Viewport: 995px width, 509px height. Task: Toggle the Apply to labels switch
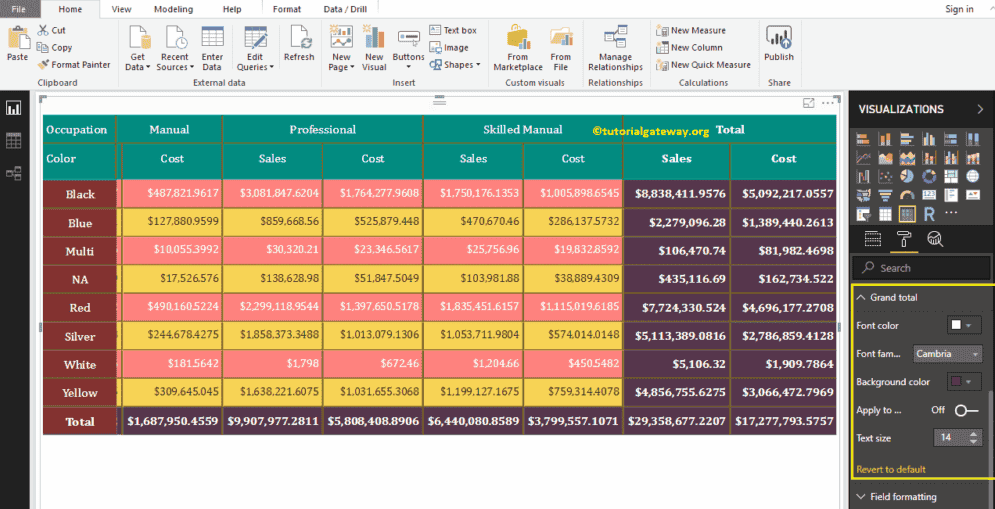[965, 410]
